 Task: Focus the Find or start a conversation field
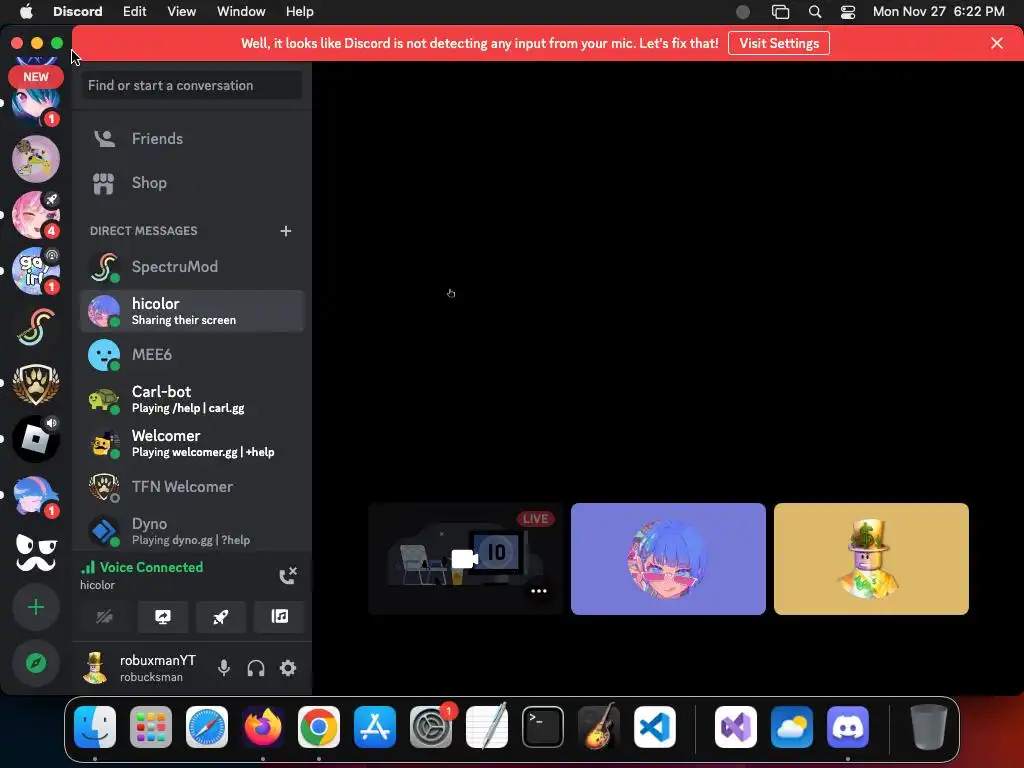192,86
